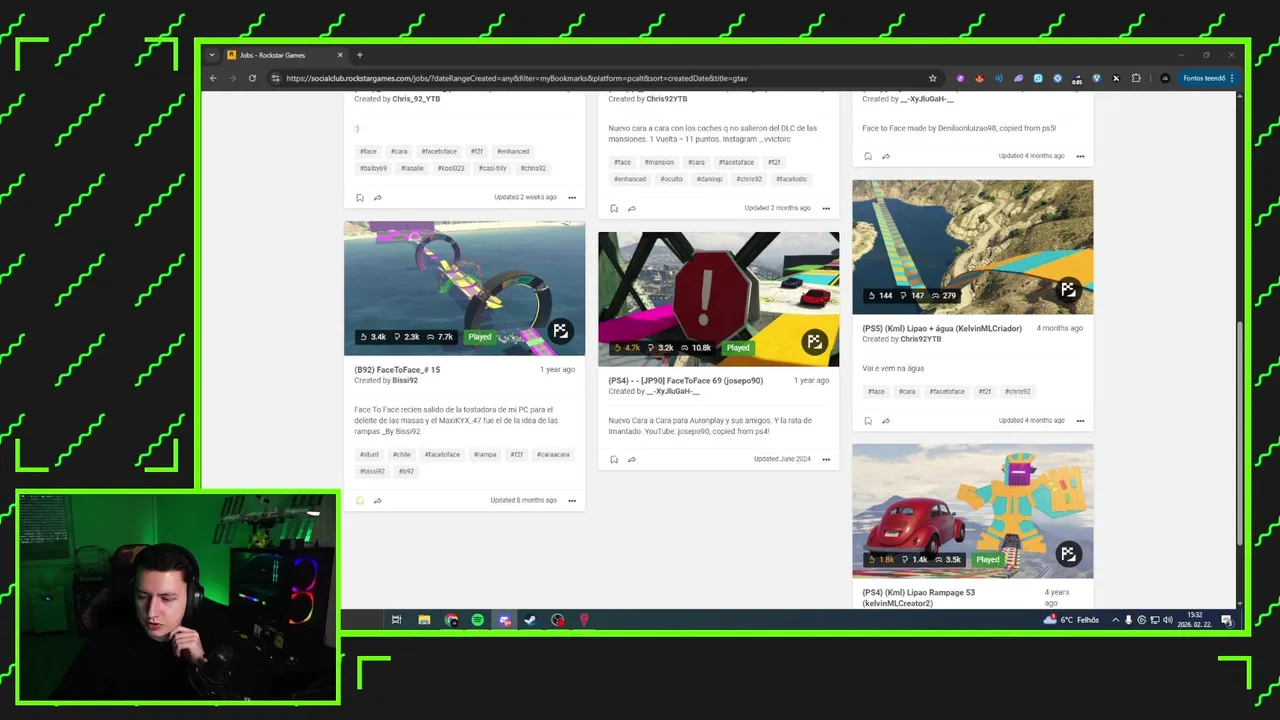Toggle bookmark on Lipao + água job
Screen dimensions: 1280x720
click(x=868, y=421)
